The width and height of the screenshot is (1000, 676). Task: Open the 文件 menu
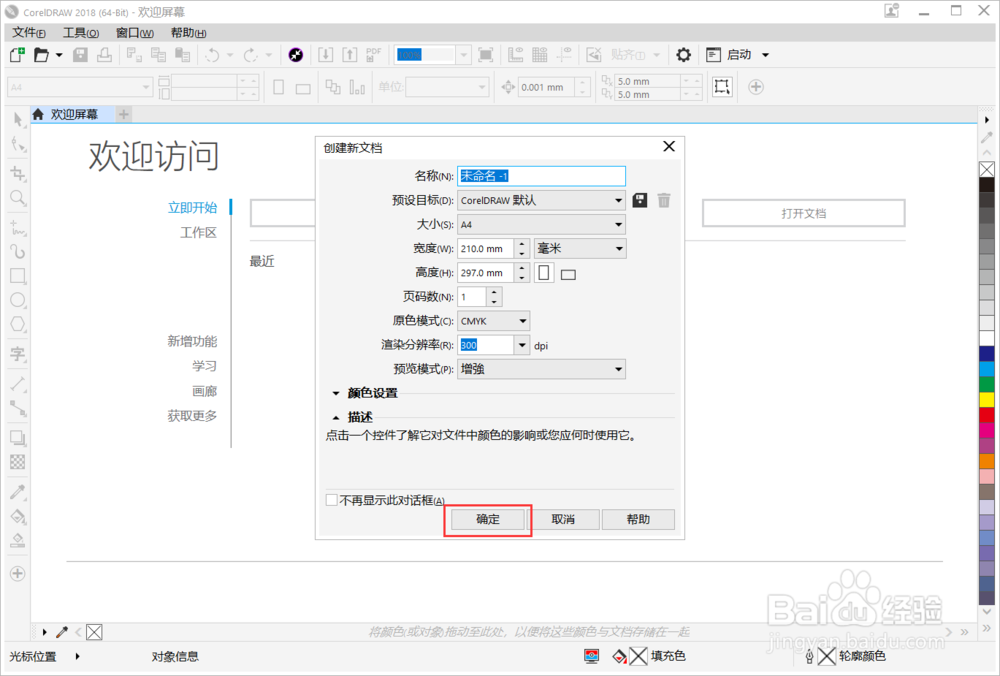pos(29,33)
